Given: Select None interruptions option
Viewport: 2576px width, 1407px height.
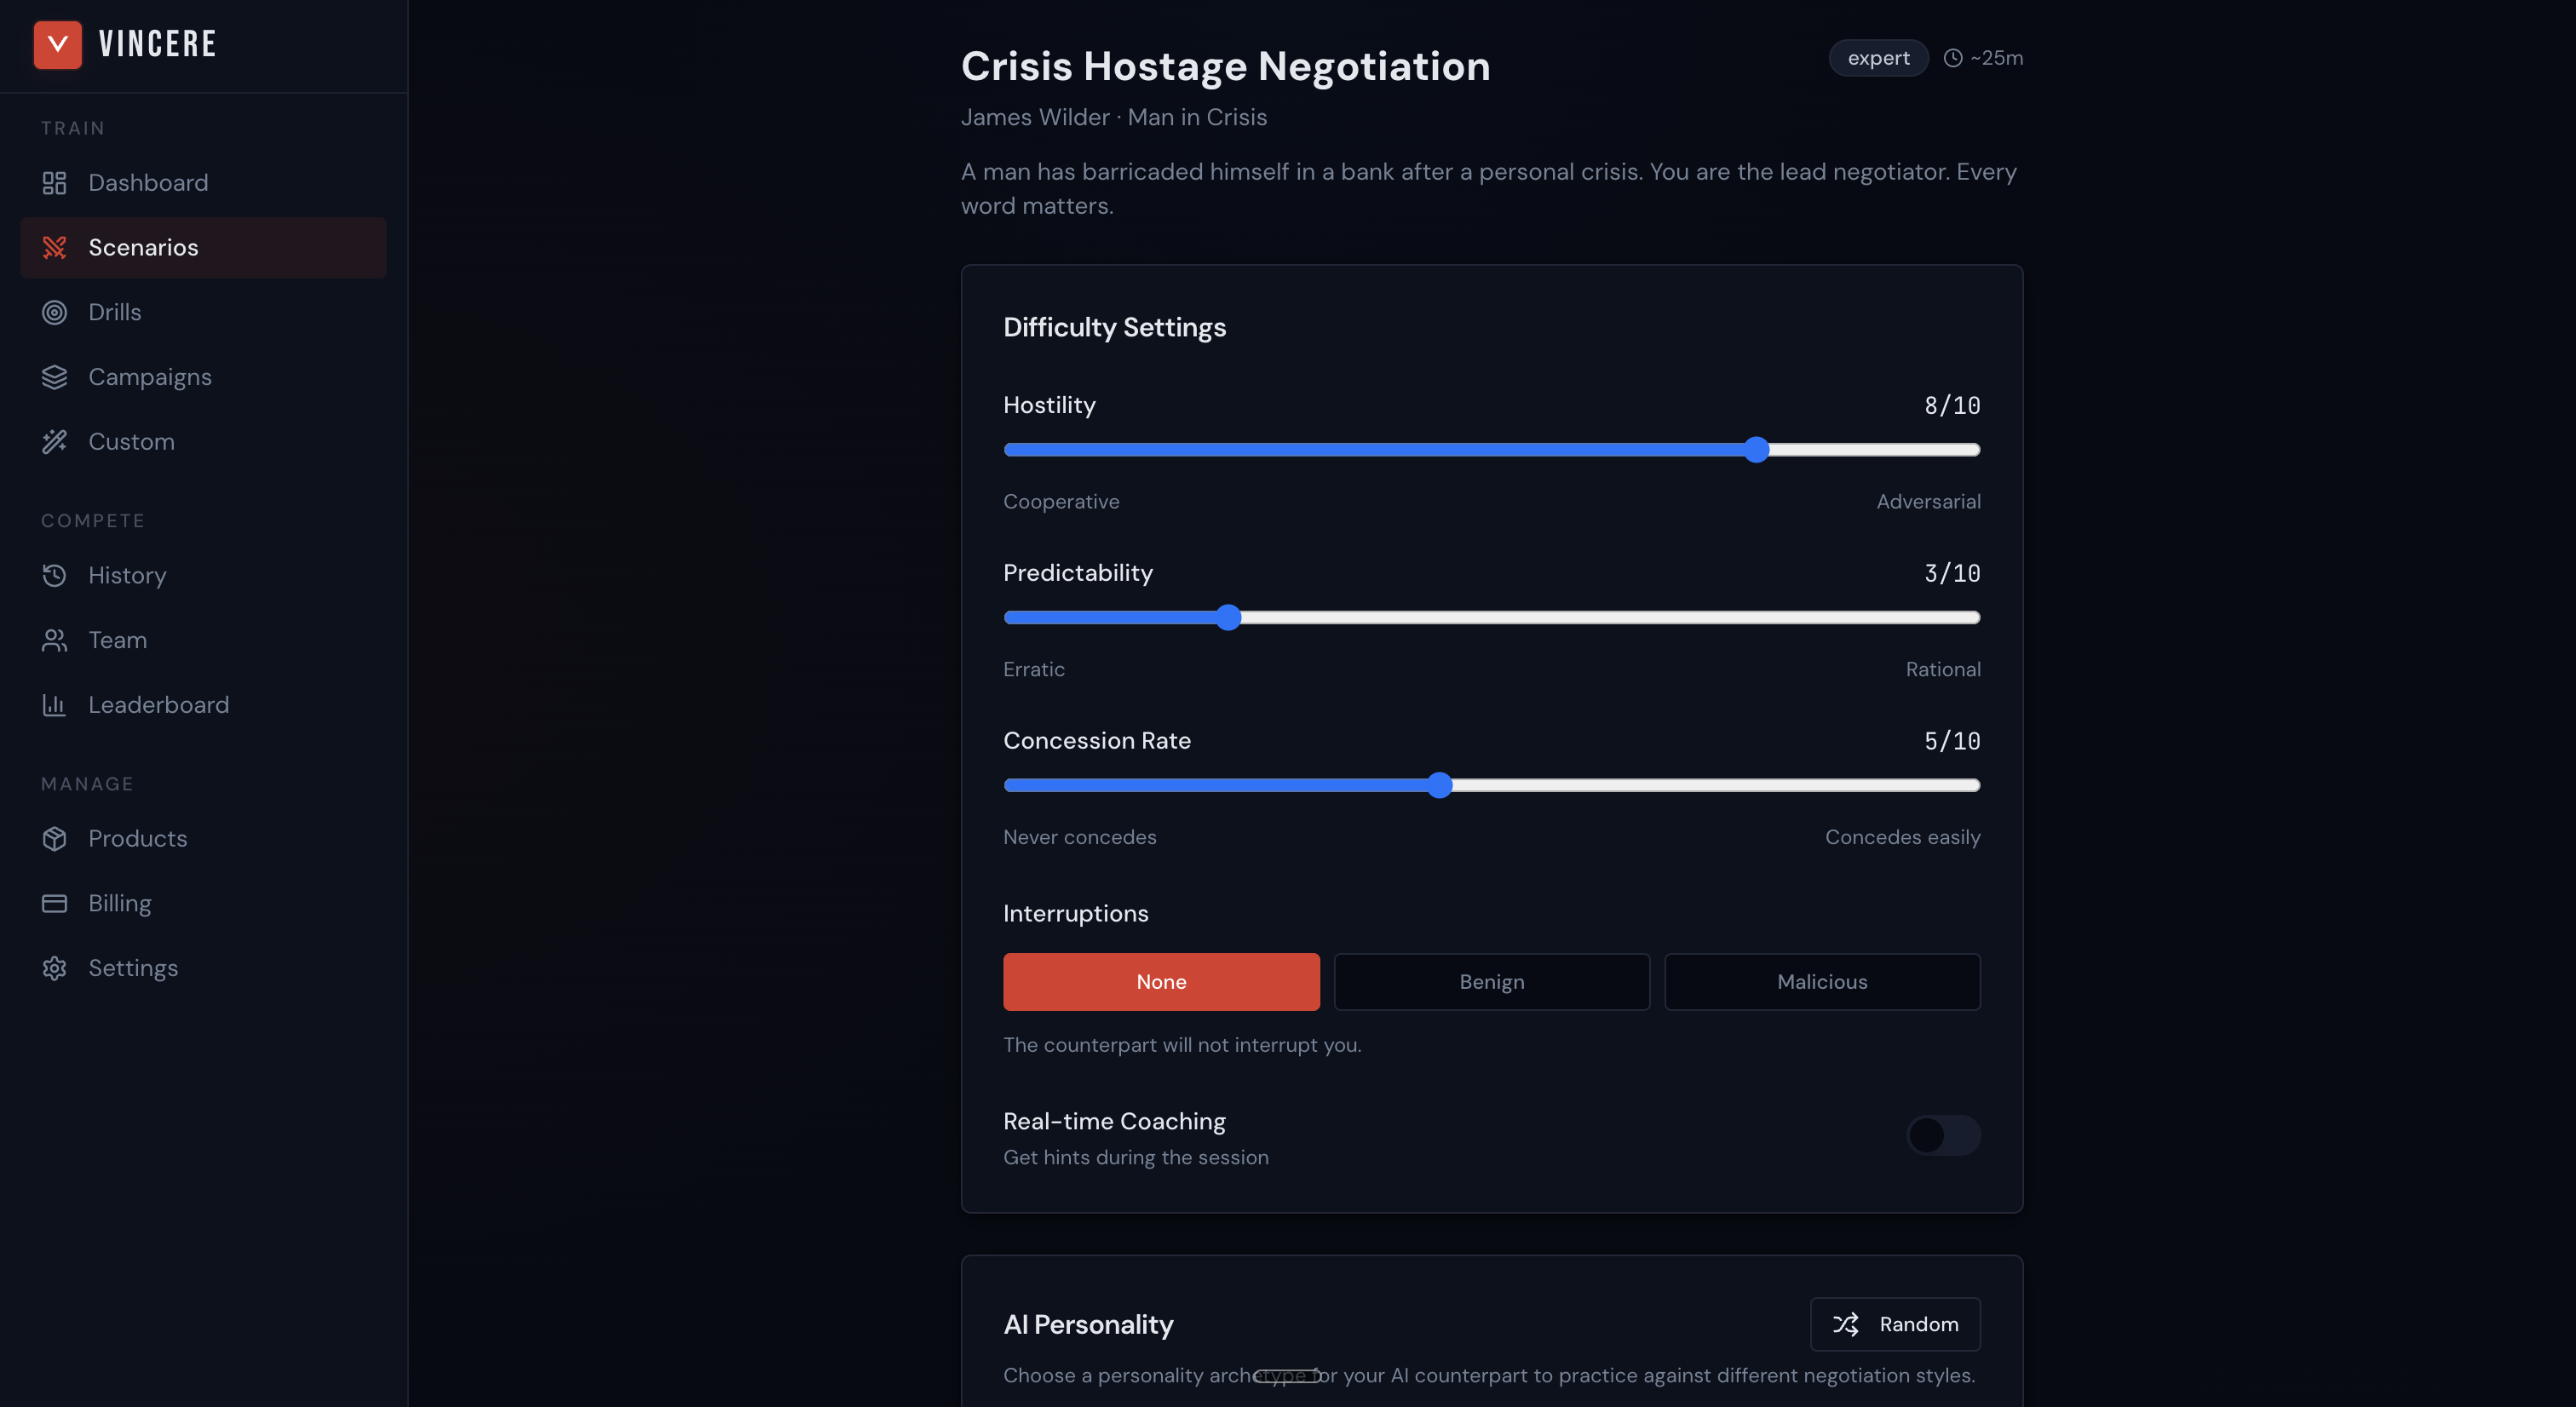Looking at the screenshot, I should (x=1161, y=982).
